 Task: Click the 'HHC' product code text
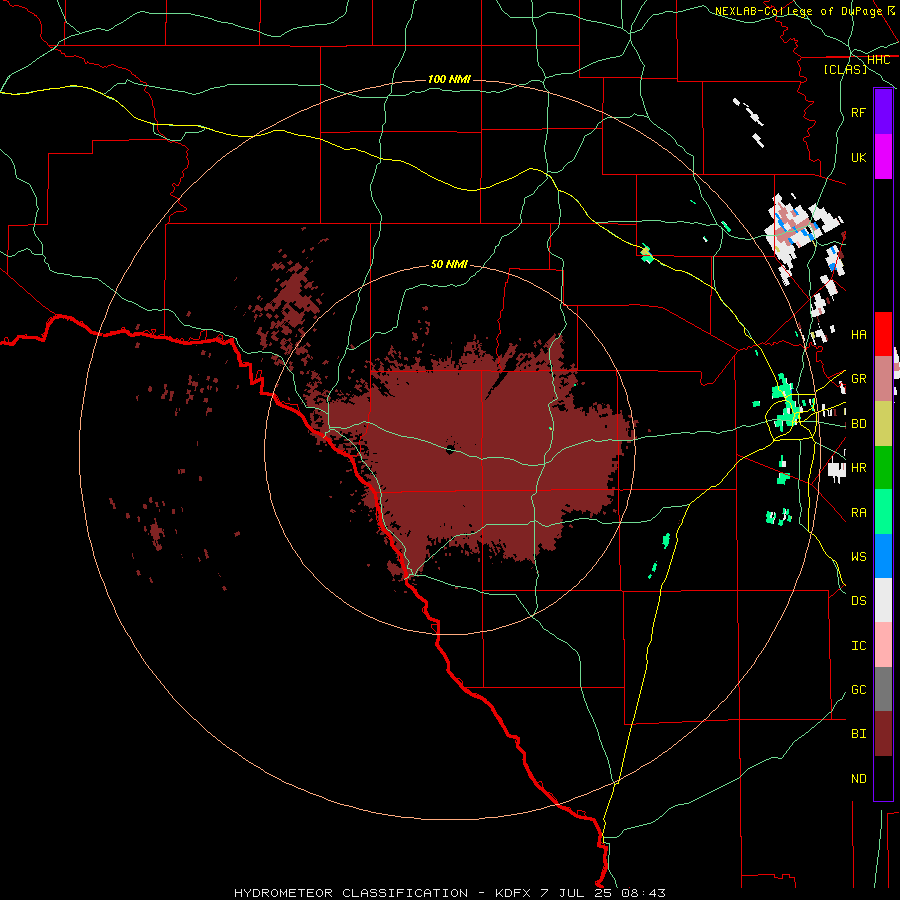tap(878, 60)
